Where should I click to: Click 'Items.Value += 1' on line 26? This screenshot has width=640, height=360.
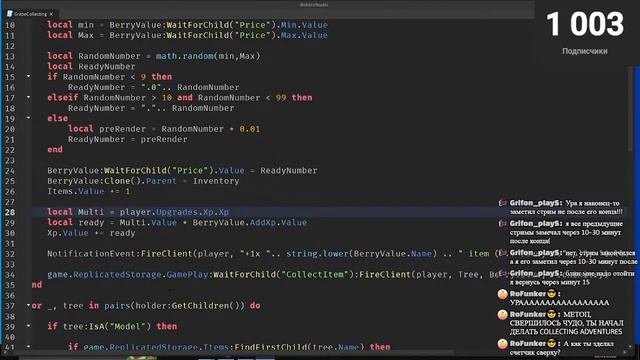pos(89,191)
